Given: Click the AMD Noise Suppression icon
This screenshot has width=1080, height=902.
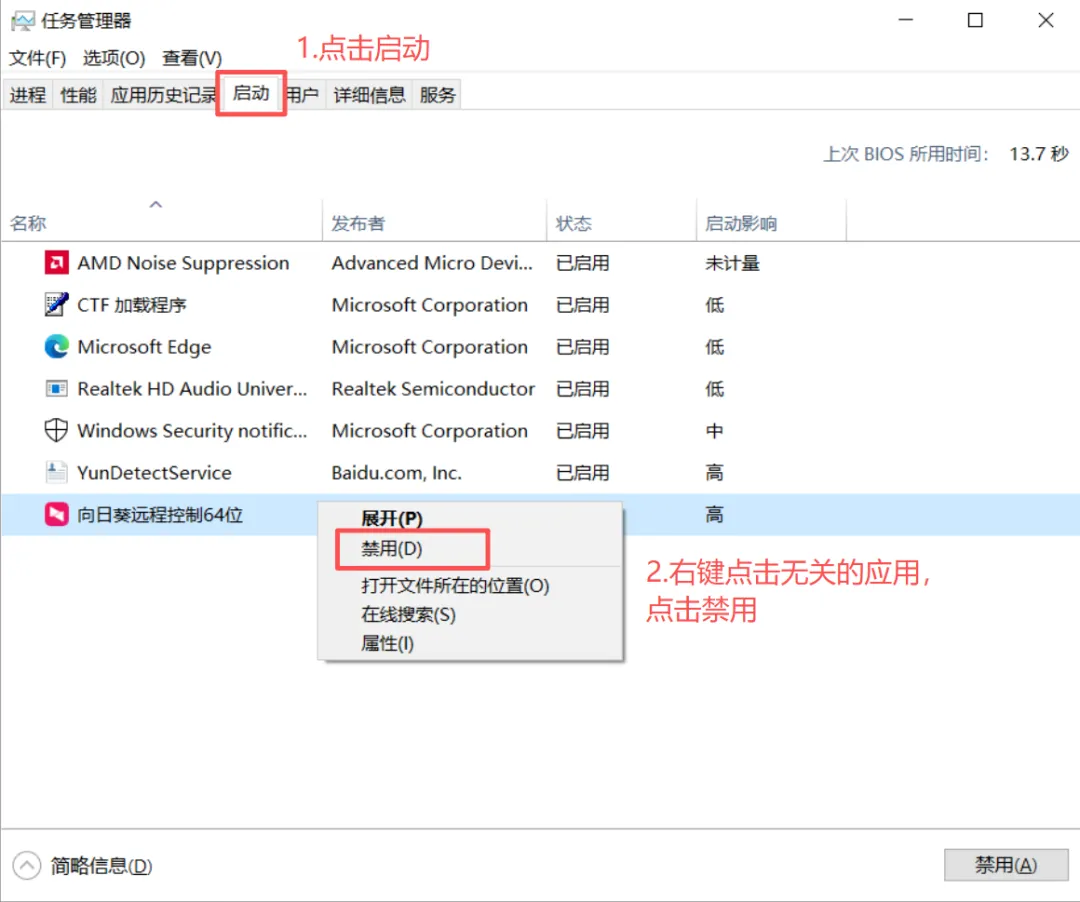Looking at the screenshot, I should (x=56, y=262).
